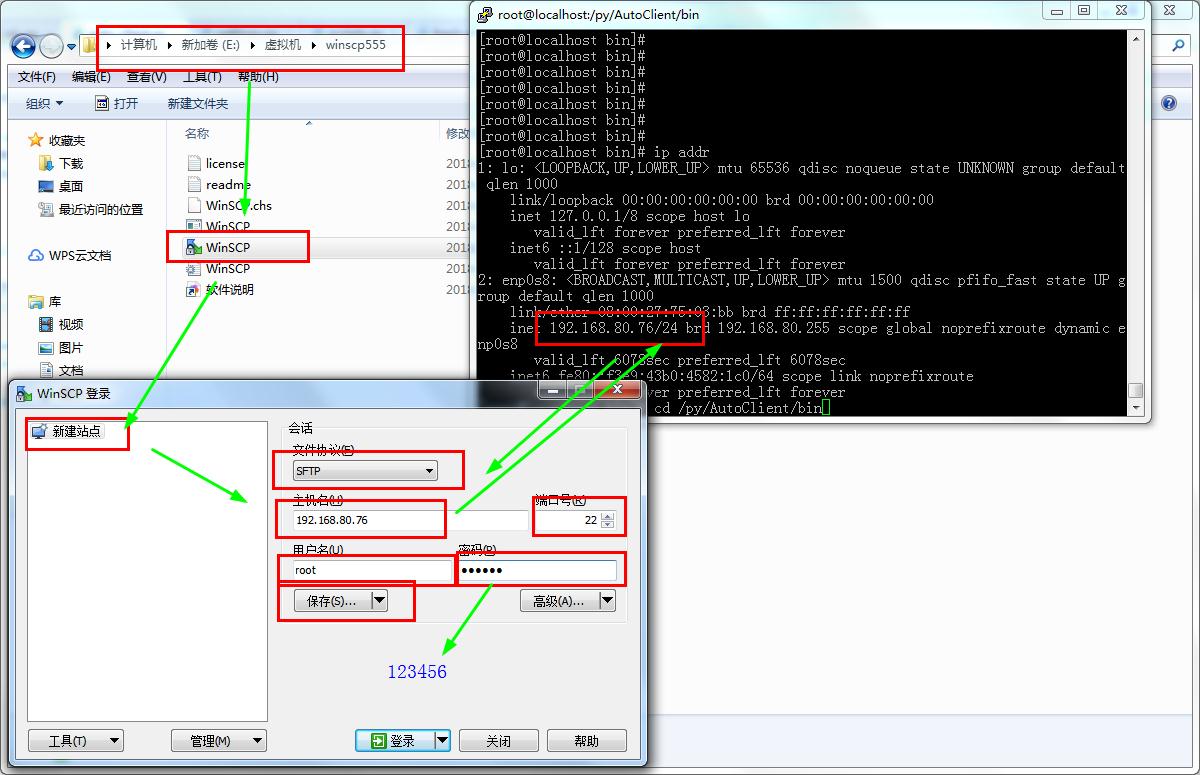Open 桌面 in Explorer sidebar
1200x775 pixels.
coord(61,186)
